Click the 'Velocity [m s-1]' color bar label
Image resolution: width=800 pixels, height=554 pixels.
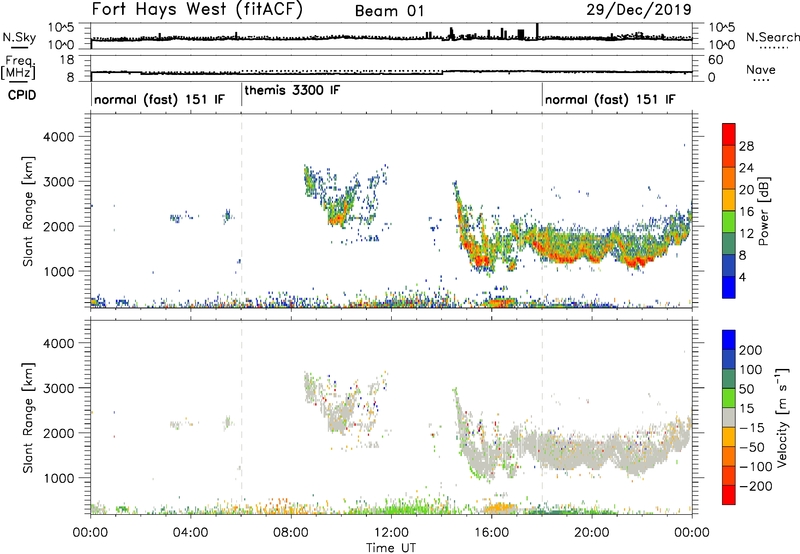click(x=782, y=417)
